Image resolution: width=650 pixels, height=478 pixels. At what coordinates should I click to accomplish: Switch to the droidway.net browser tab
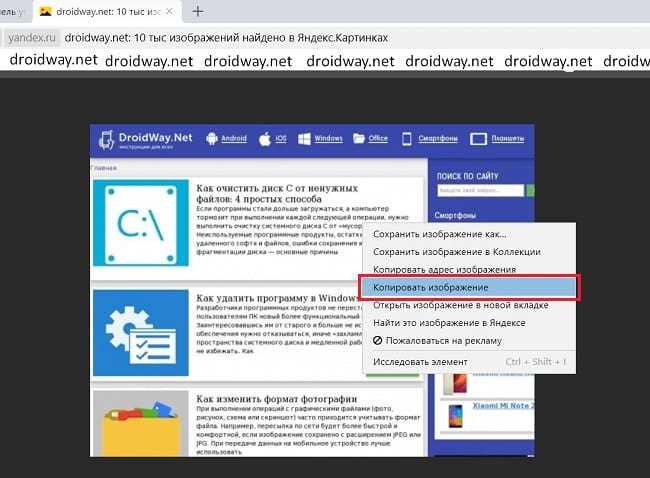[x=100, y=12]
